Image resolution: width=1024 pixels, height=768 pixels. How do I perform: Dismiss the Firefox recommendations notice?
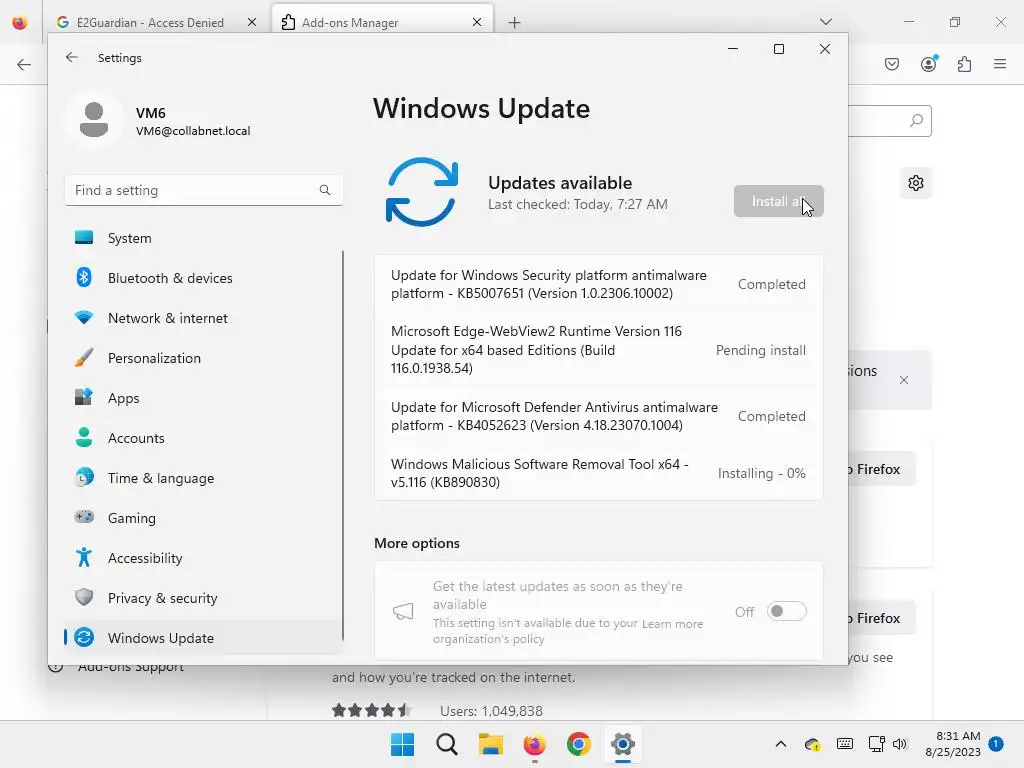pos(904,380)
